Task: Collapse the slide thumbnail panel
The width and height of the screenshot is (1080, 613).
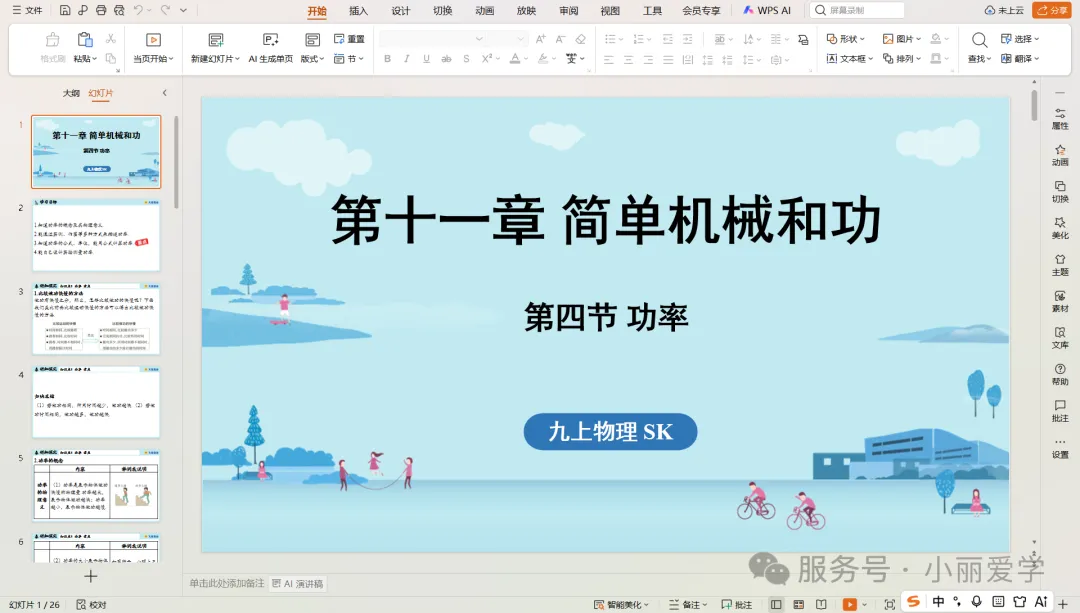Action: pyautogui.click(x=165, y=92)
